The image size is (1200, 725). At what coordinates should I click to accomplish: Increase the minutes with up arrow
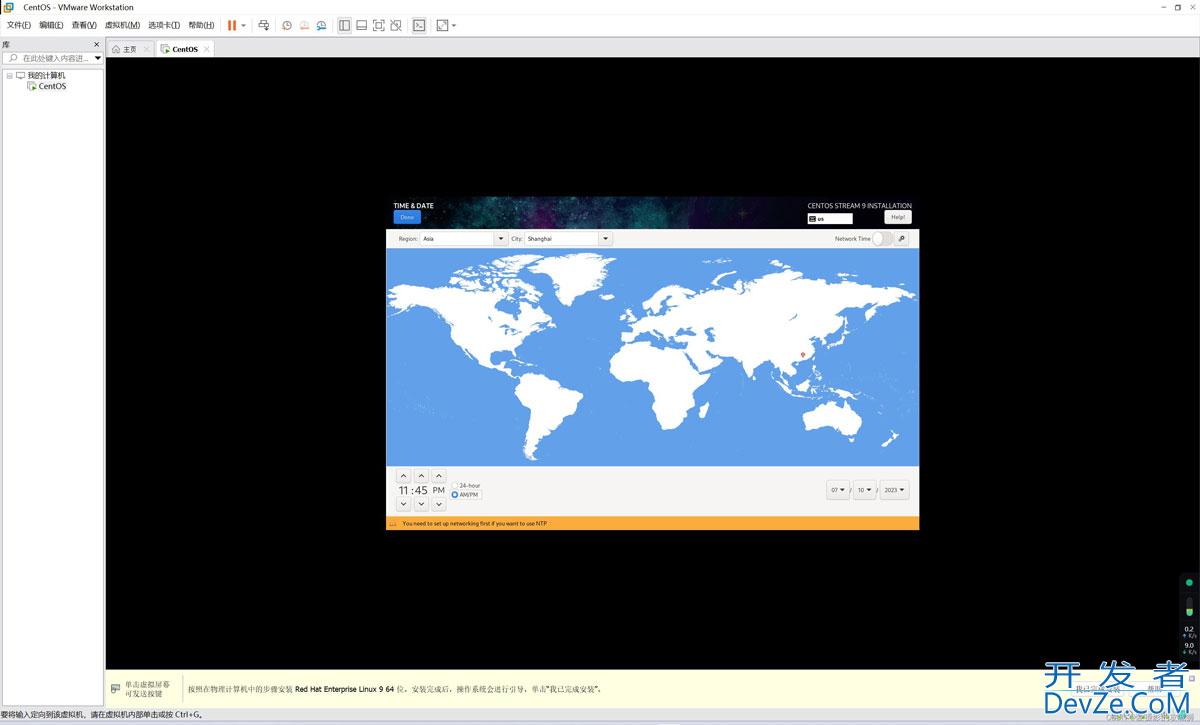[421, 476]
